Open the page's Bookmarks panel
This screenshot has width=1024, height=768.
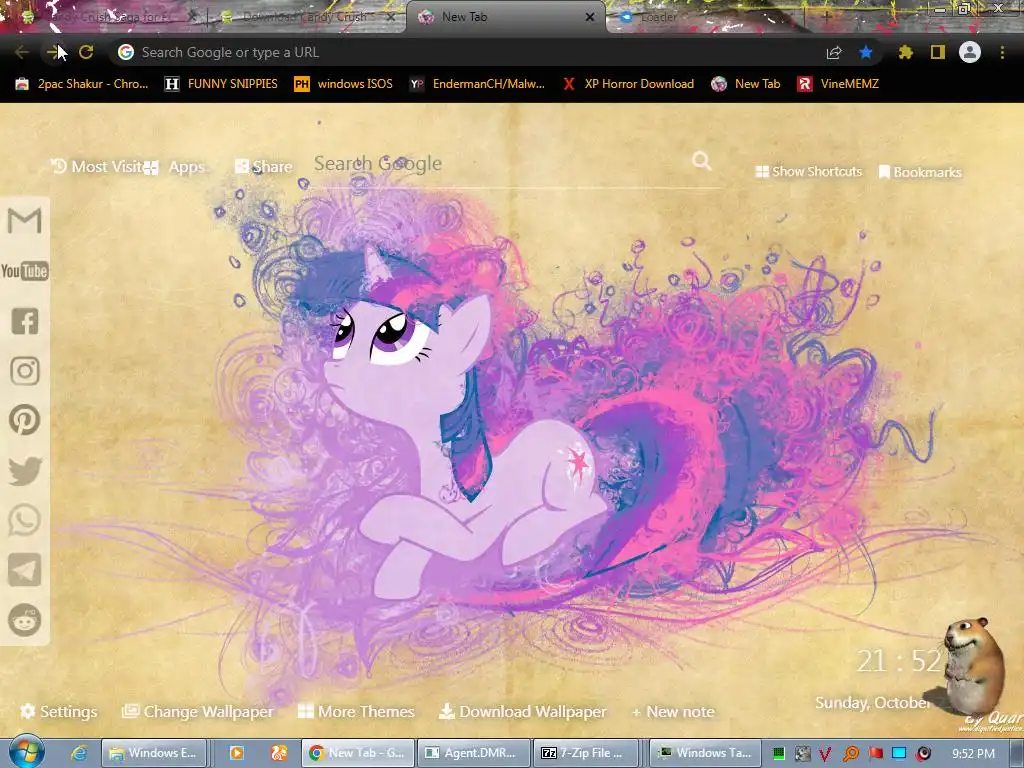click(920, 172)
